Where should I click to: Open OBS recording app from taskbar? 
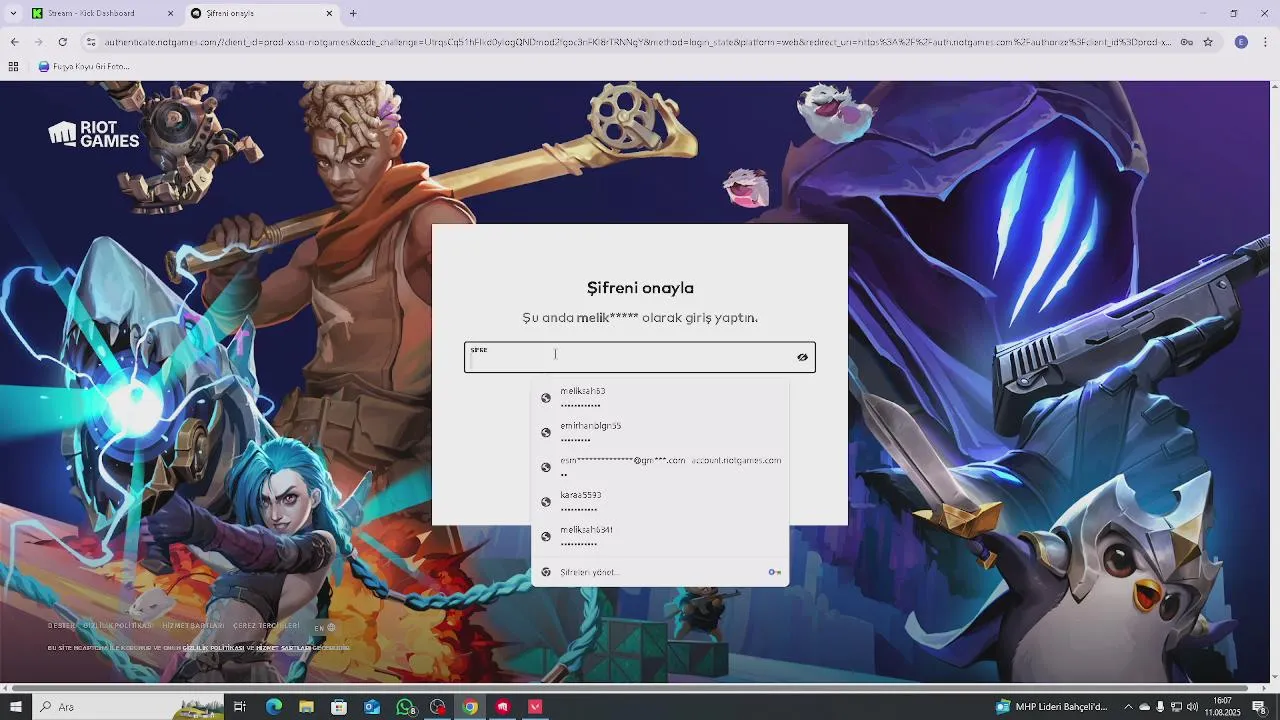tap(437, 707)
